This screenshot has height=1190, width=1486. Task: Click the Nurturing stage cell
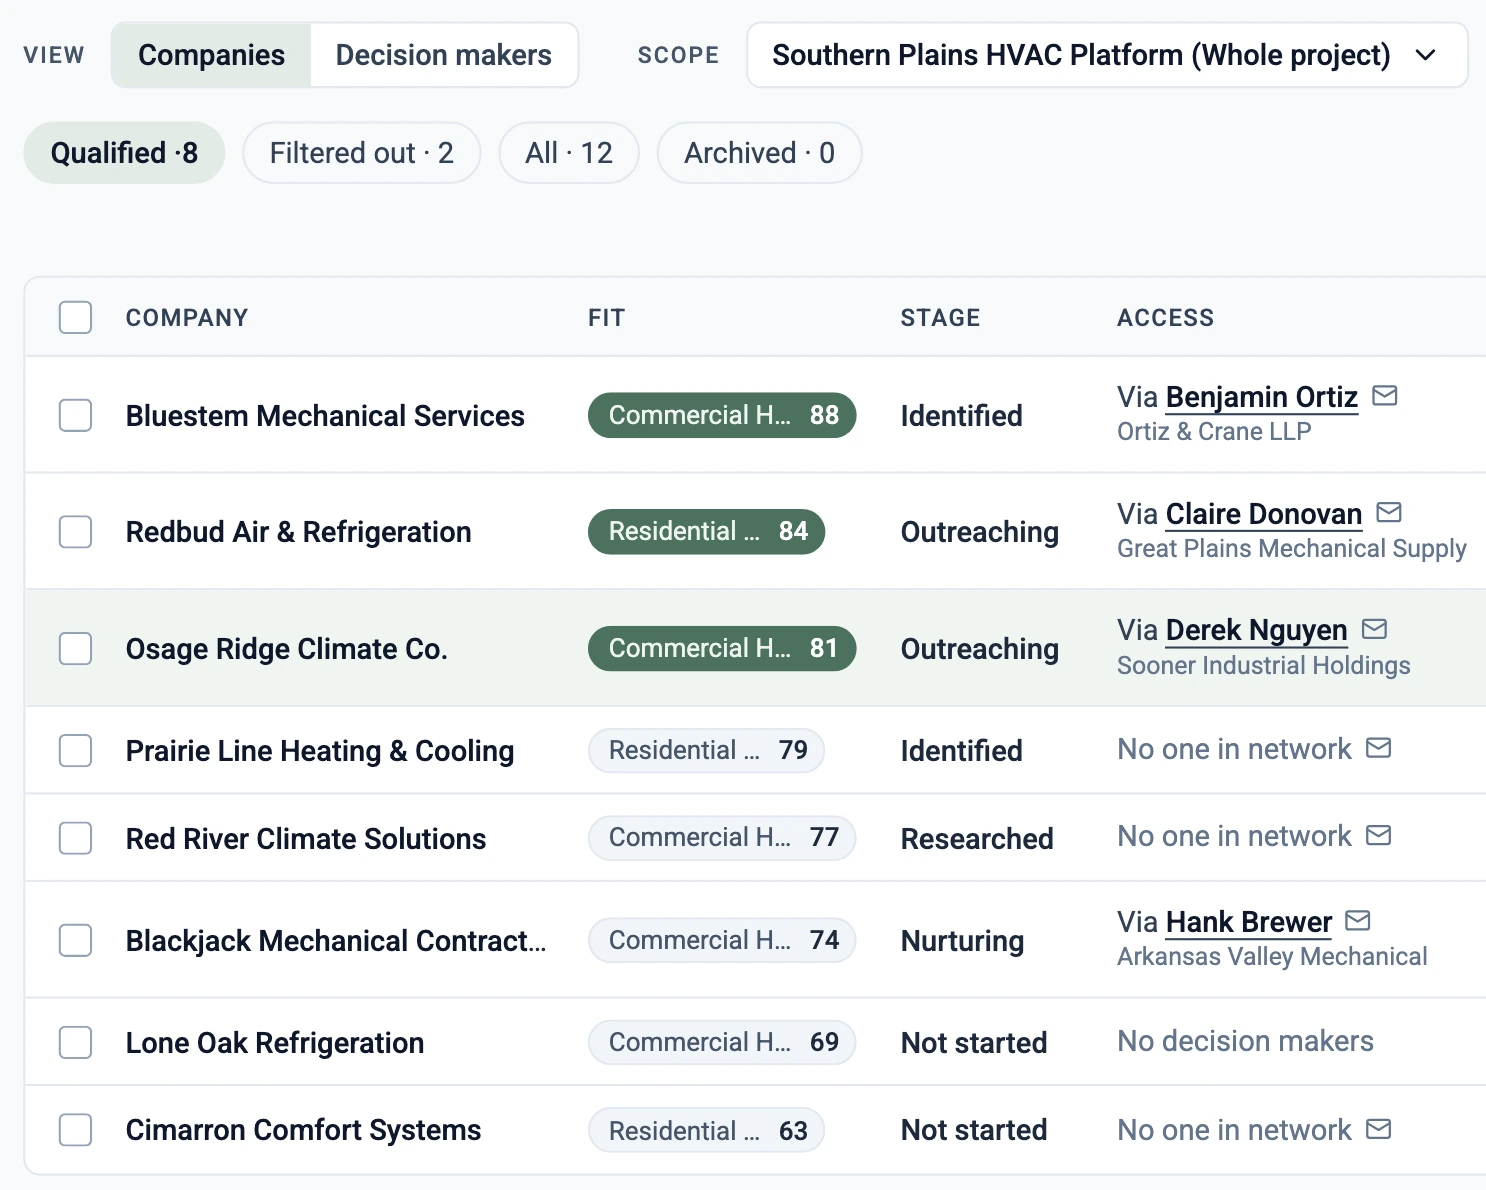962,941
